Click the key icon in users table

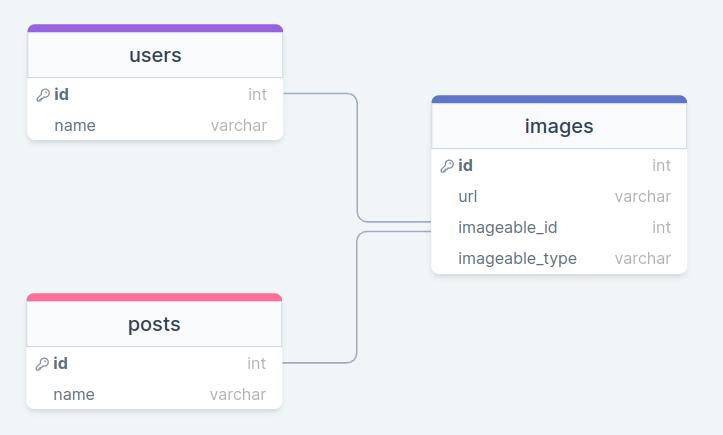pos(42,95)
